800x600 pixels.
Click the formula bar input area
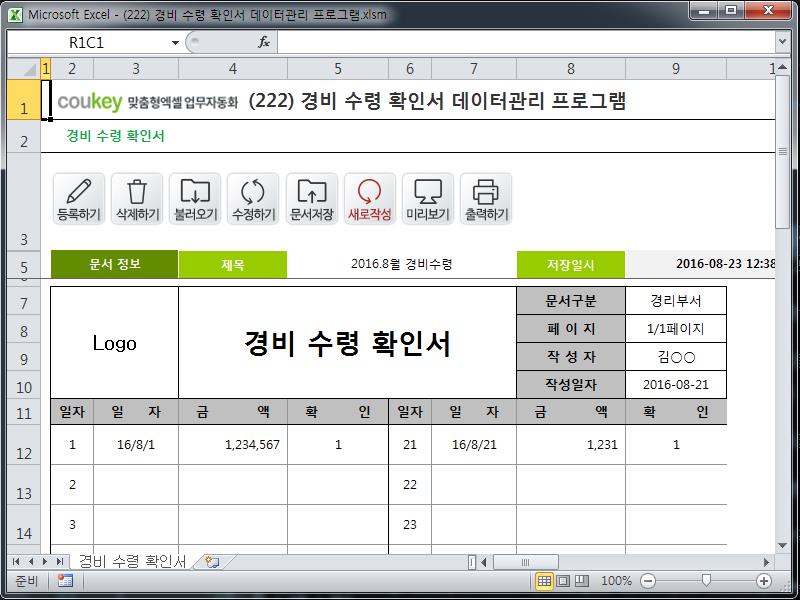point(526,42)
